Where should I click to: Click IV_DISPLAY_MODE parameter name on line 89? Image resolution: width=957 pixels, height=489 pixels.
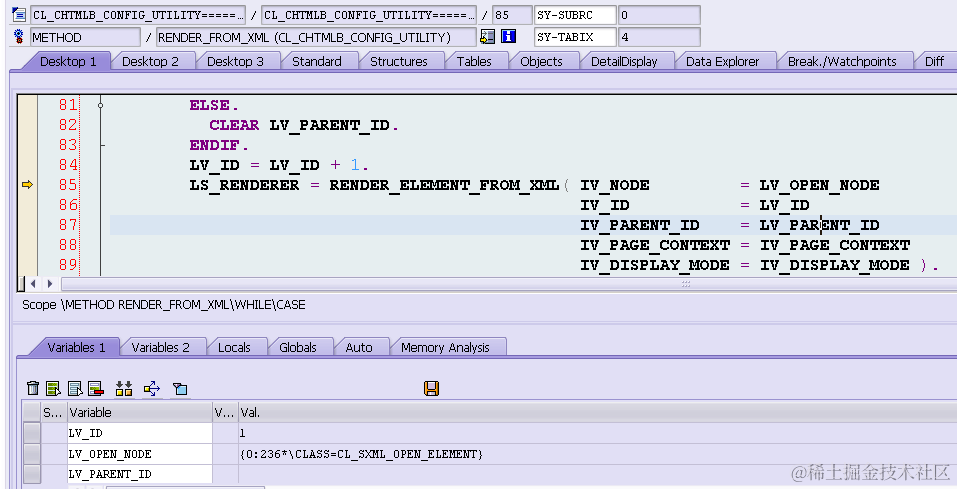[654, 265]
